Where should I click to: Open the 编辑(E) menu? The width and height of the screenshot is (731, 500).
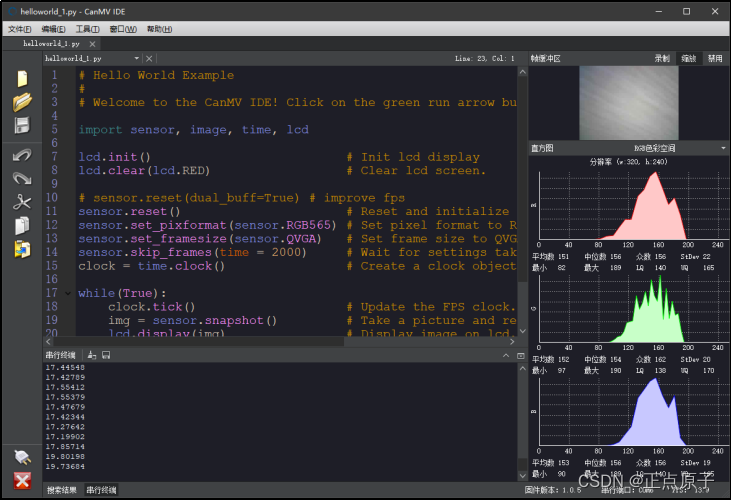coord(53,29)
